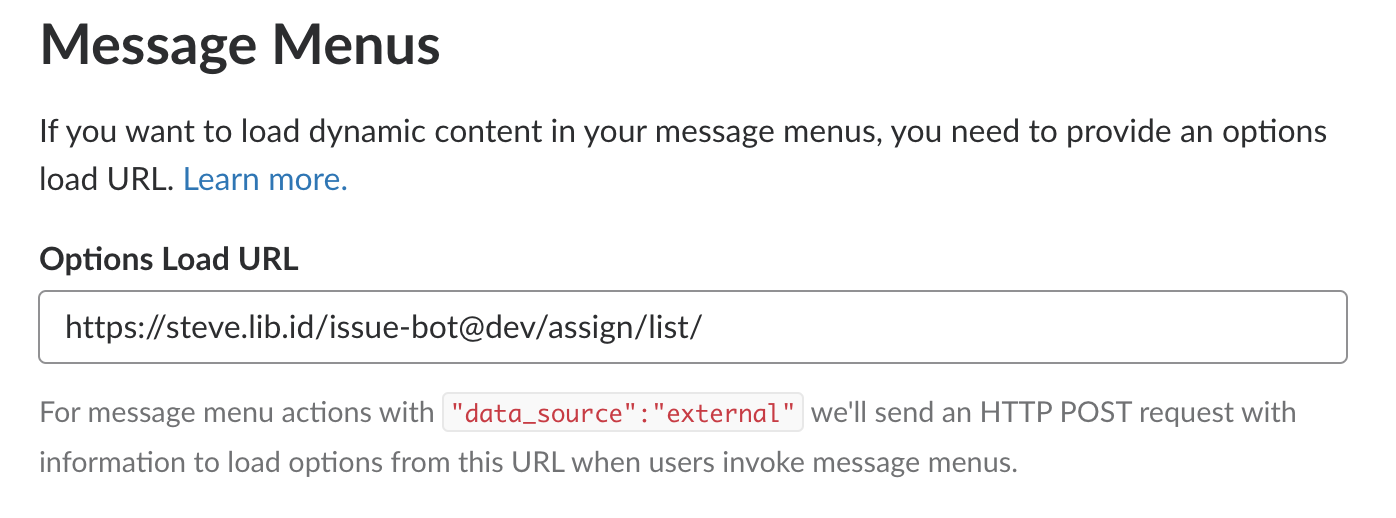
Task: Click the "Options Load URL" field label
Action: (169, 259)
